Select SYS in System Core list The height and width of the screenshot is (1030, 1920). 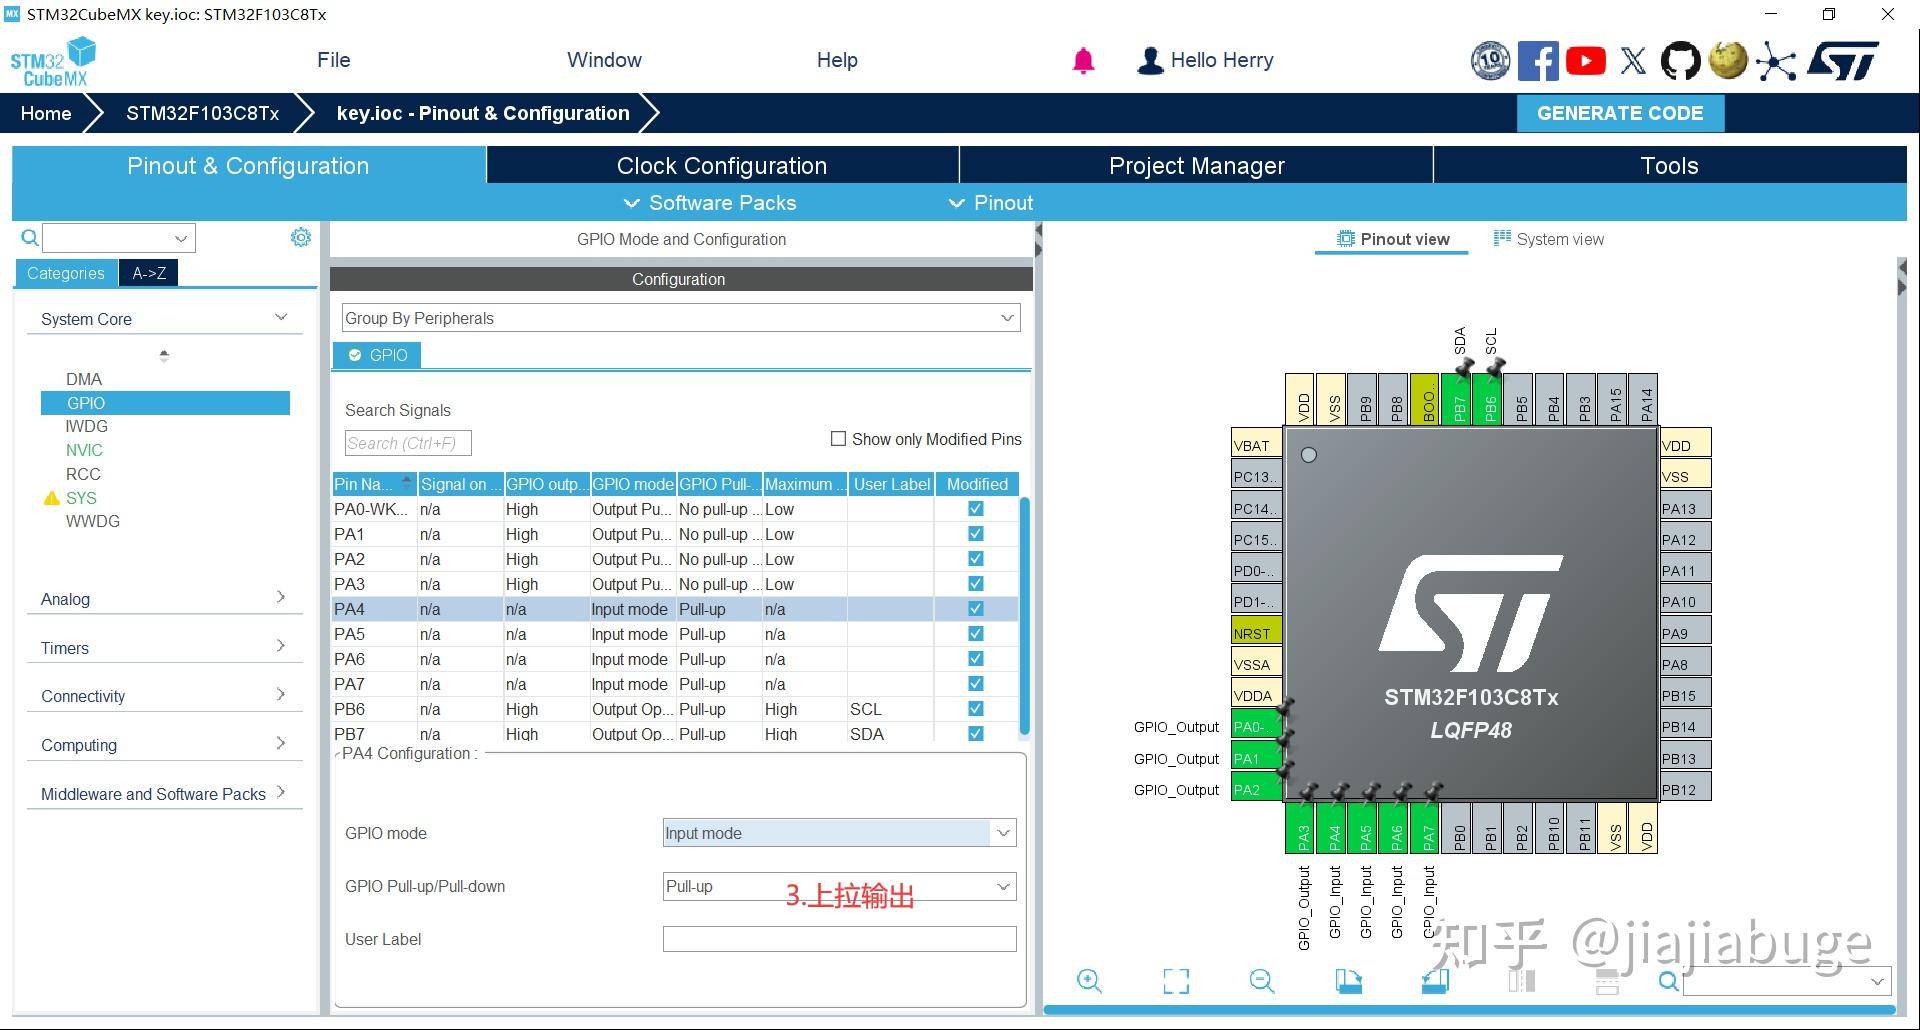point(81,498)
